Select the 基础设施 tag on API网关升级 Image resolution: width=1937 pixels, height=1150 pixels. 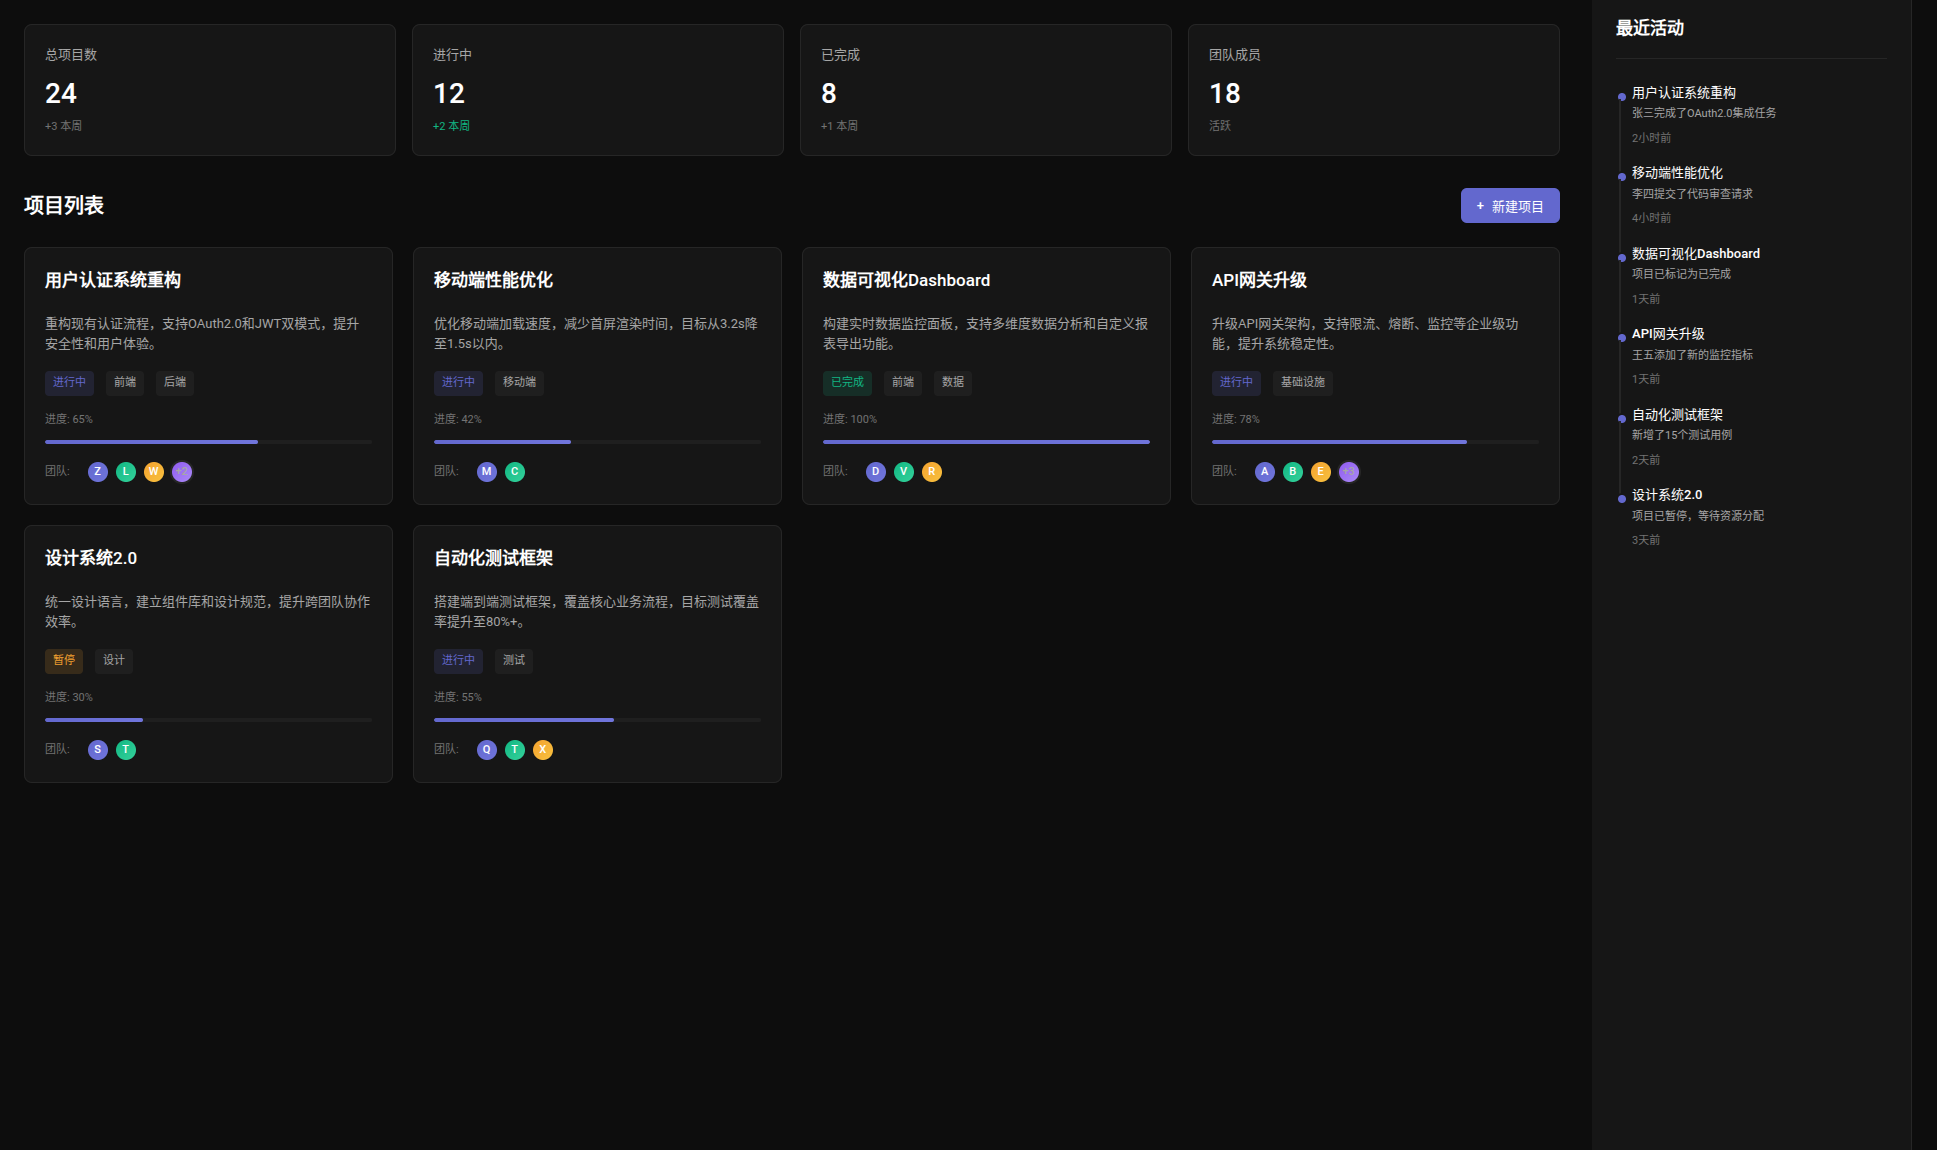coord(1302,382)
